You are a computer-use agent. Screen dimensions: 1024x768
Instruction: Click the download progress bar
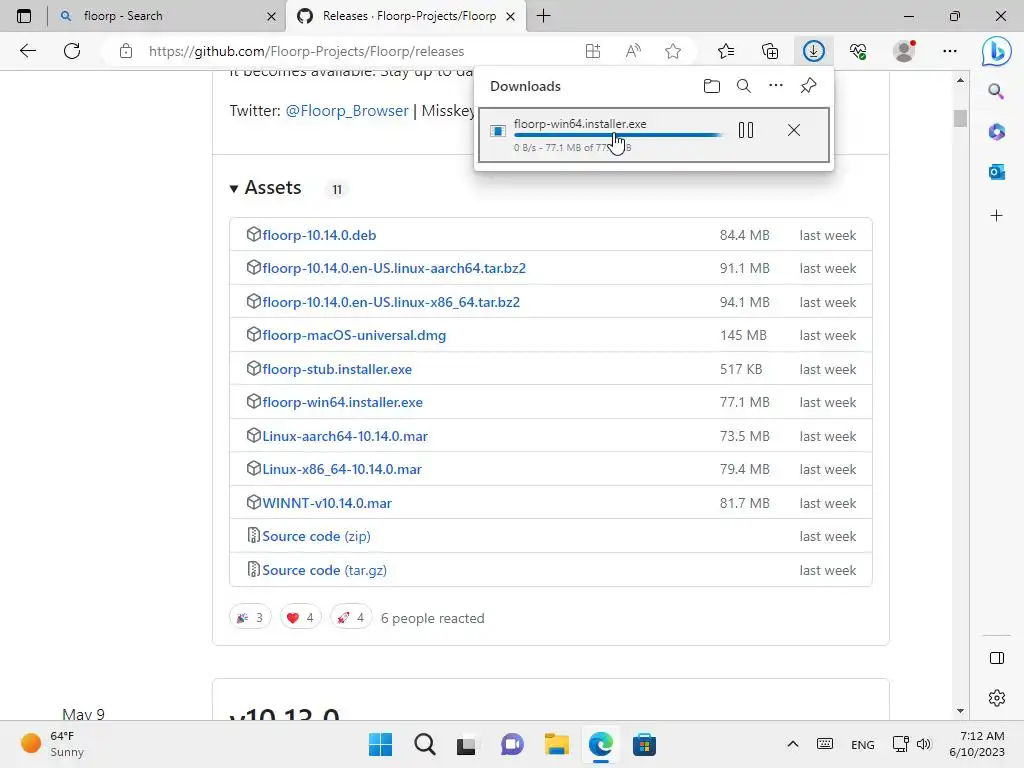[618, 135]
